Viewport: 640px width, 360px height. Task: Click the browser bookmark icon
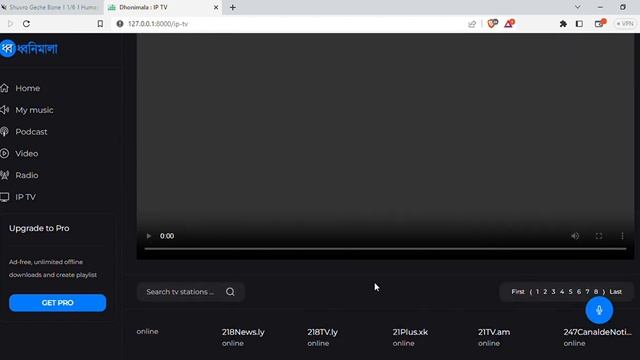[100, 24]
